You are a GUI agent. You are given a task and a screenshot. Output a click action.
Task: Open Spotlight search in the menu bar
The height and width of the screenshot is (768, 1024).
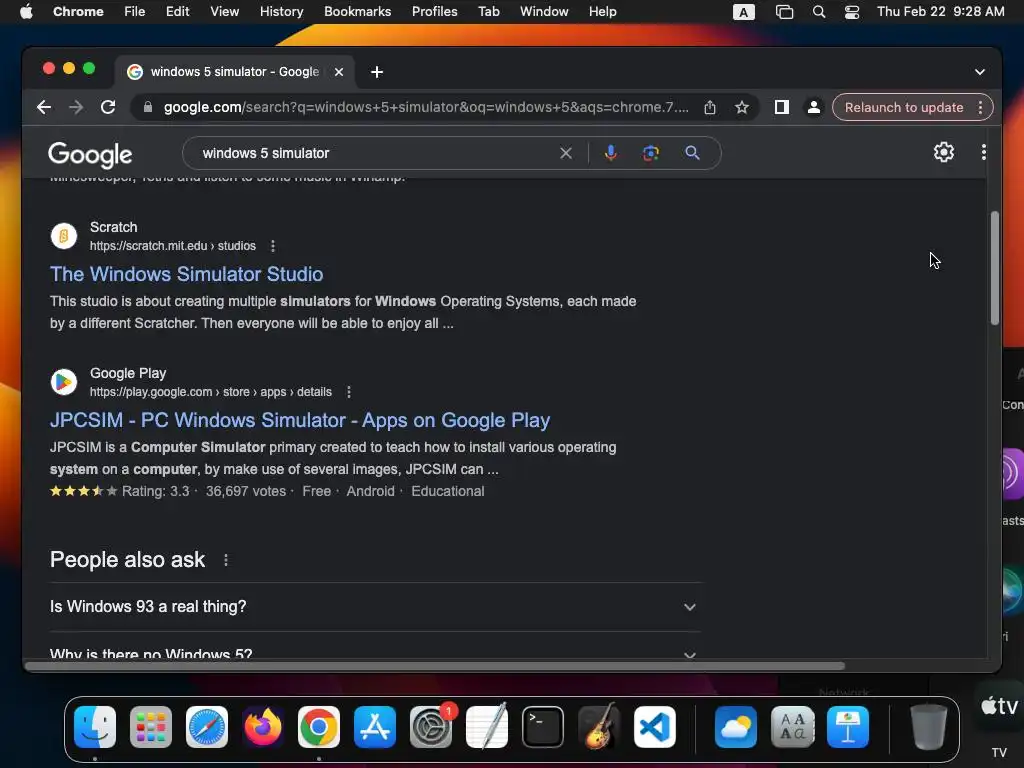pyautogui.click(x=819, y=12)
